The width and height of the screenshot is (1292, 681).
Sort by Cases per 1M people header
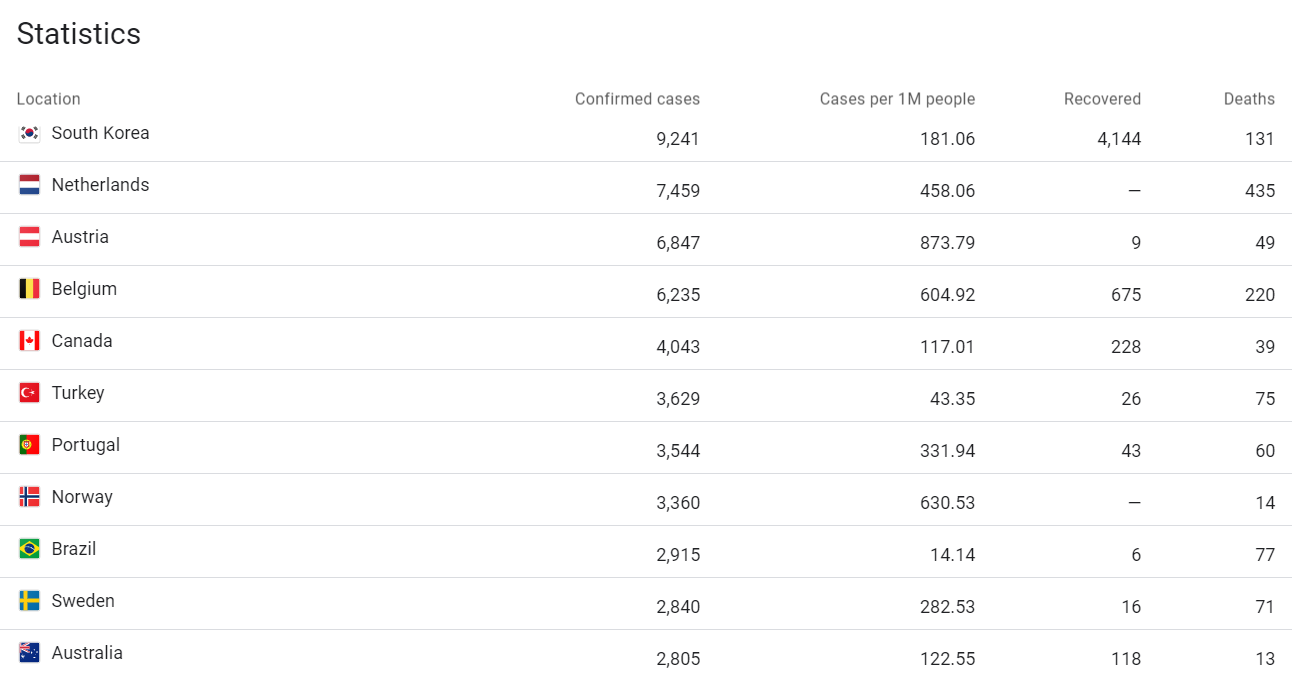897,99
